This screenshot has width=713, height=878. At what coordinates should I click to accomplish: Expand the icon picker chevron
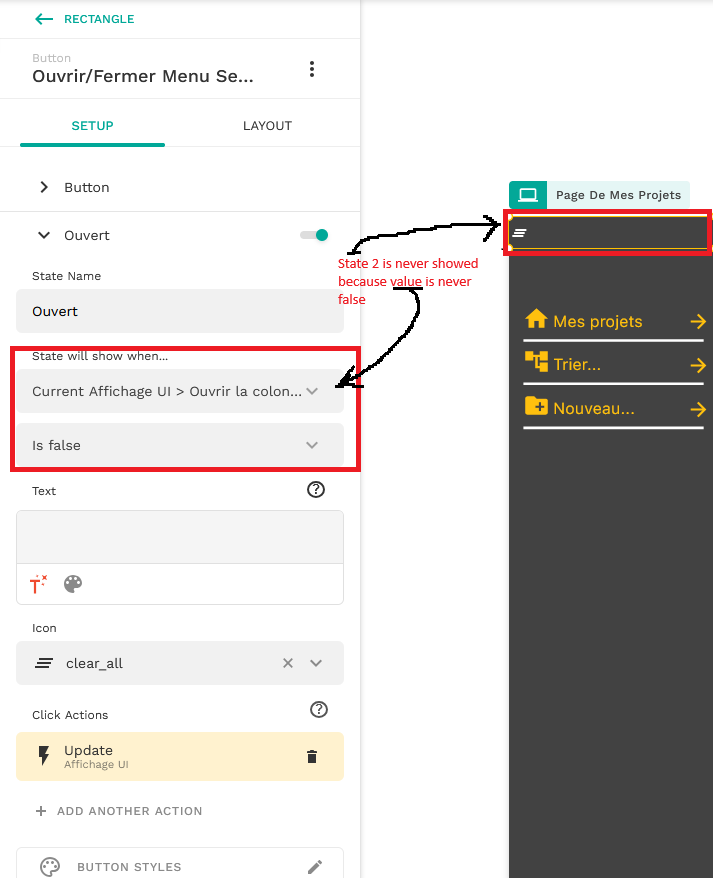(316, 663)
